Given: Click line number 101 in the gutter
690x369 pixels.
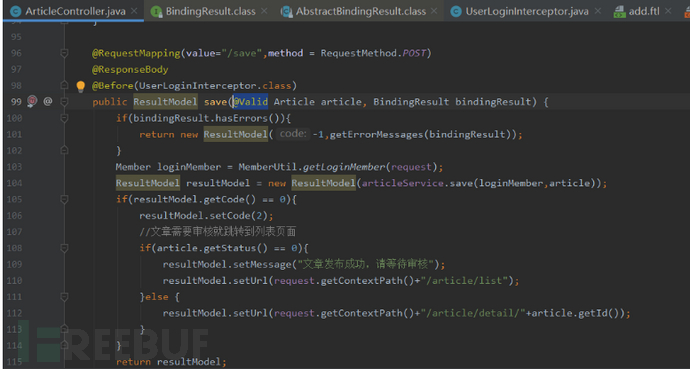Looking at the screenshot, I should click(15, 134).
